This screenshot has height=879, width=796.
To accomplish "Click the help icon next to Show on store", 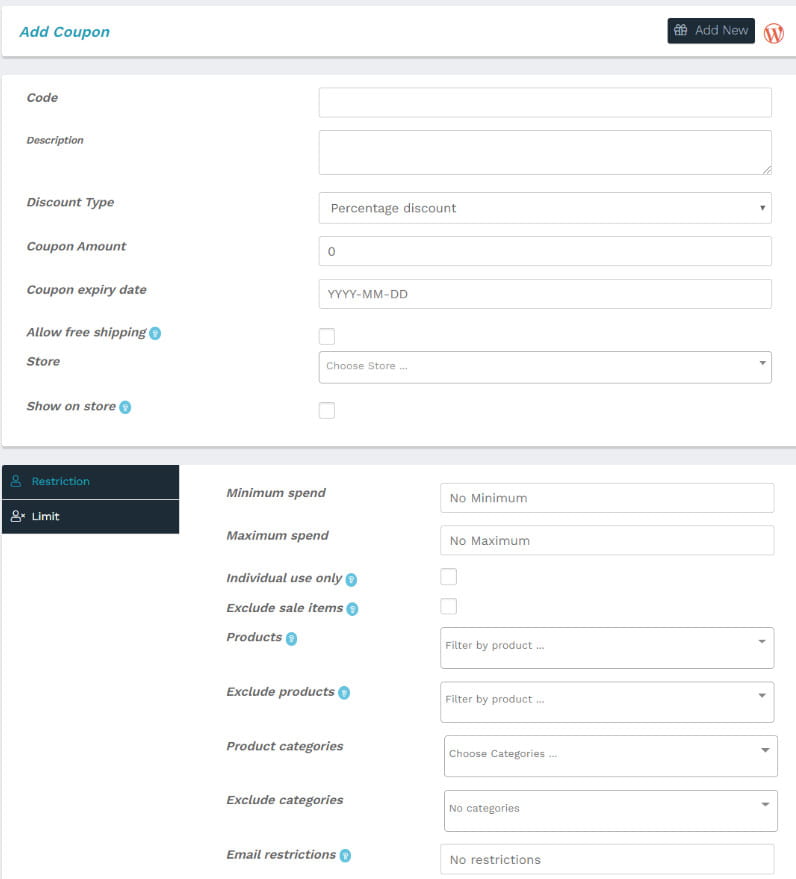I will 126,407.
